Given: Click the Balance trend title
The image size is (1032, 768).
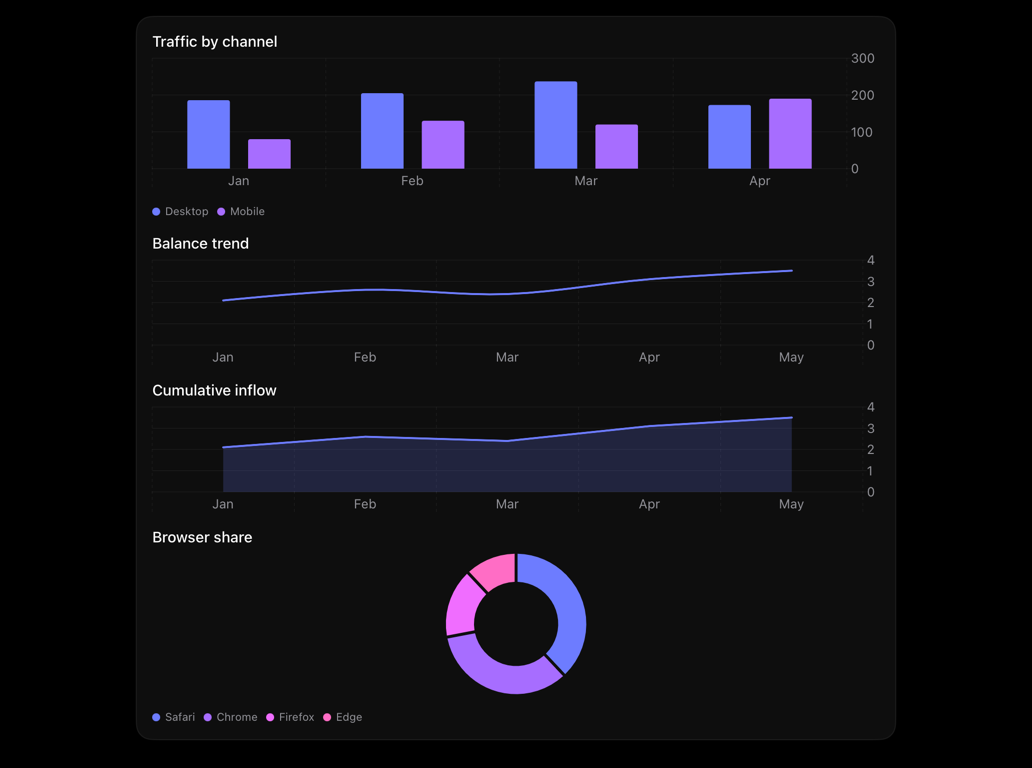Looking at the screenshot, I should (201, 243).
